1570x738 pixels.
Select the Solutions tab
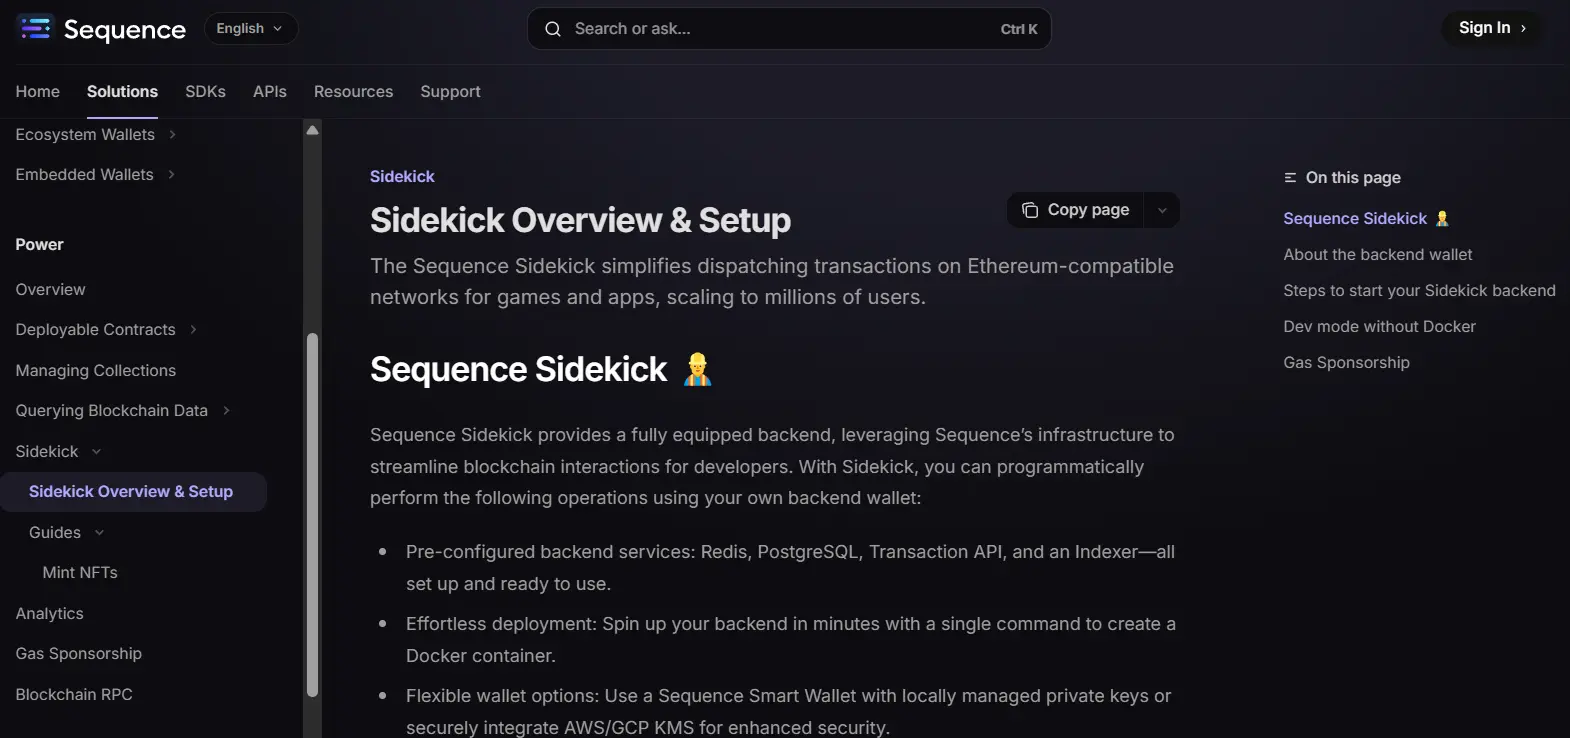pyautogui.click(x=122, y=91)
